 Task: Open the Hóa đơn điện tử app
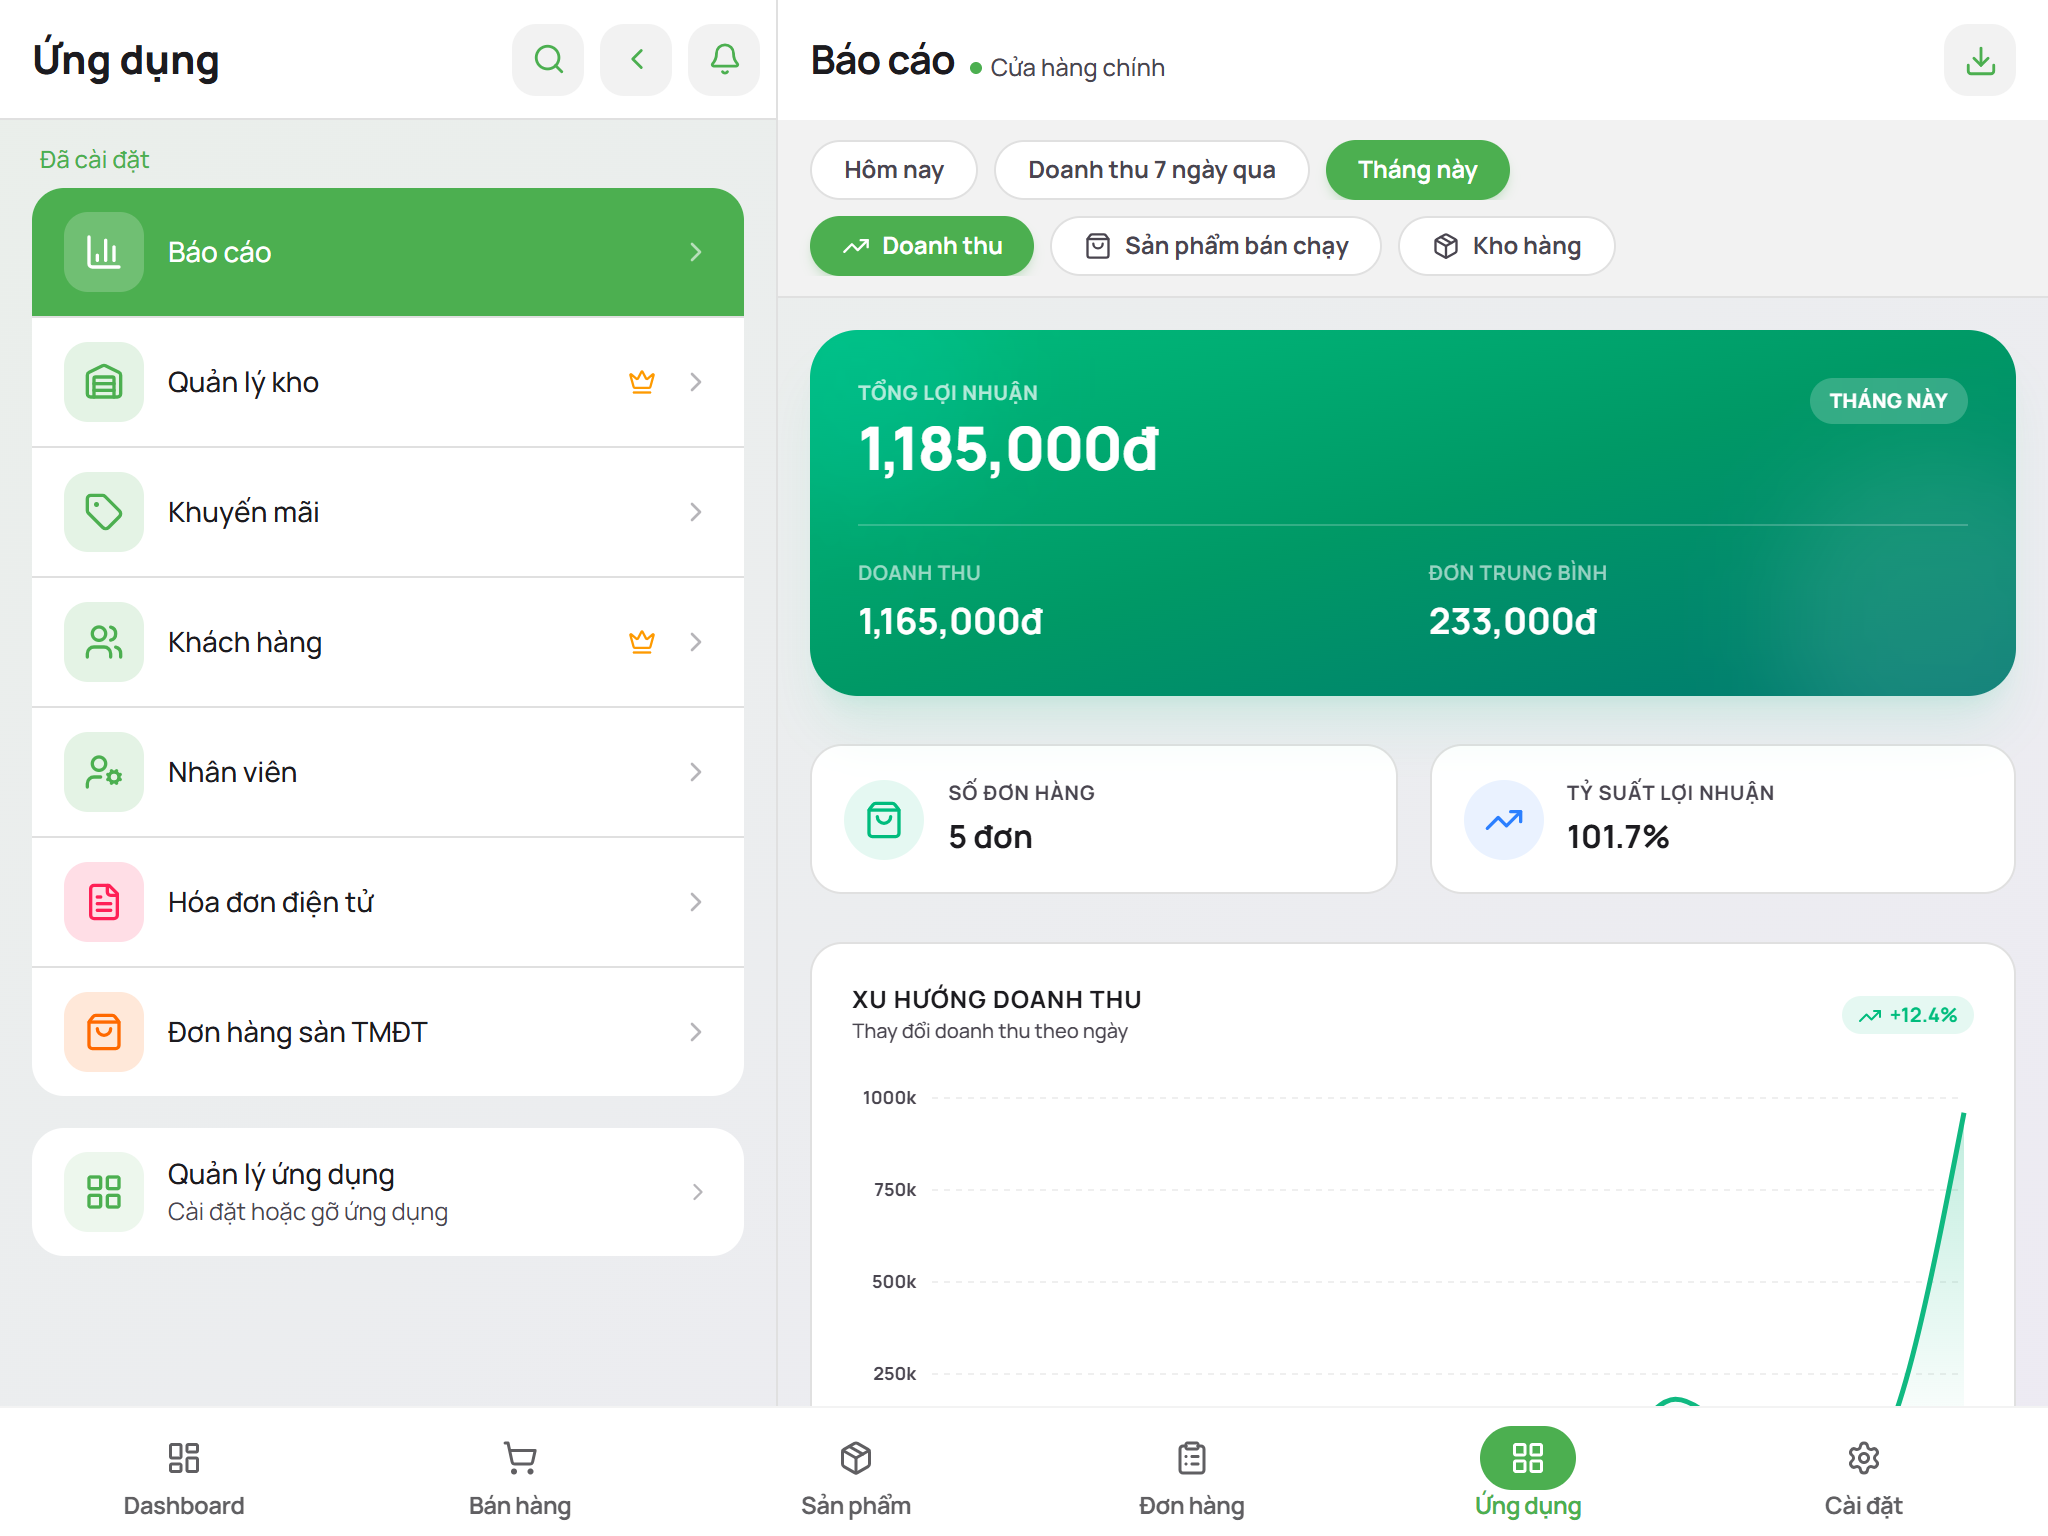(388, 902)
